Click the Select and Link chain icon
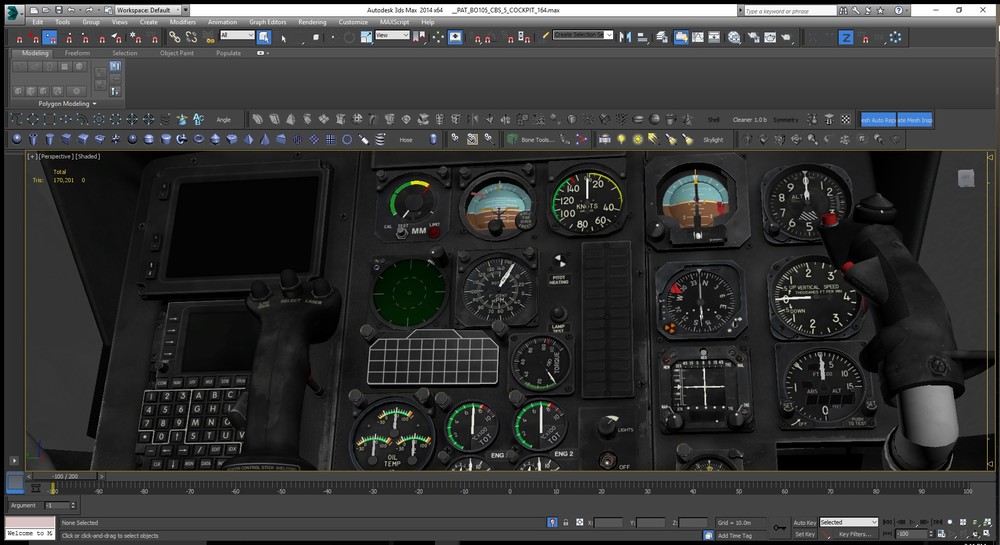 175,37
